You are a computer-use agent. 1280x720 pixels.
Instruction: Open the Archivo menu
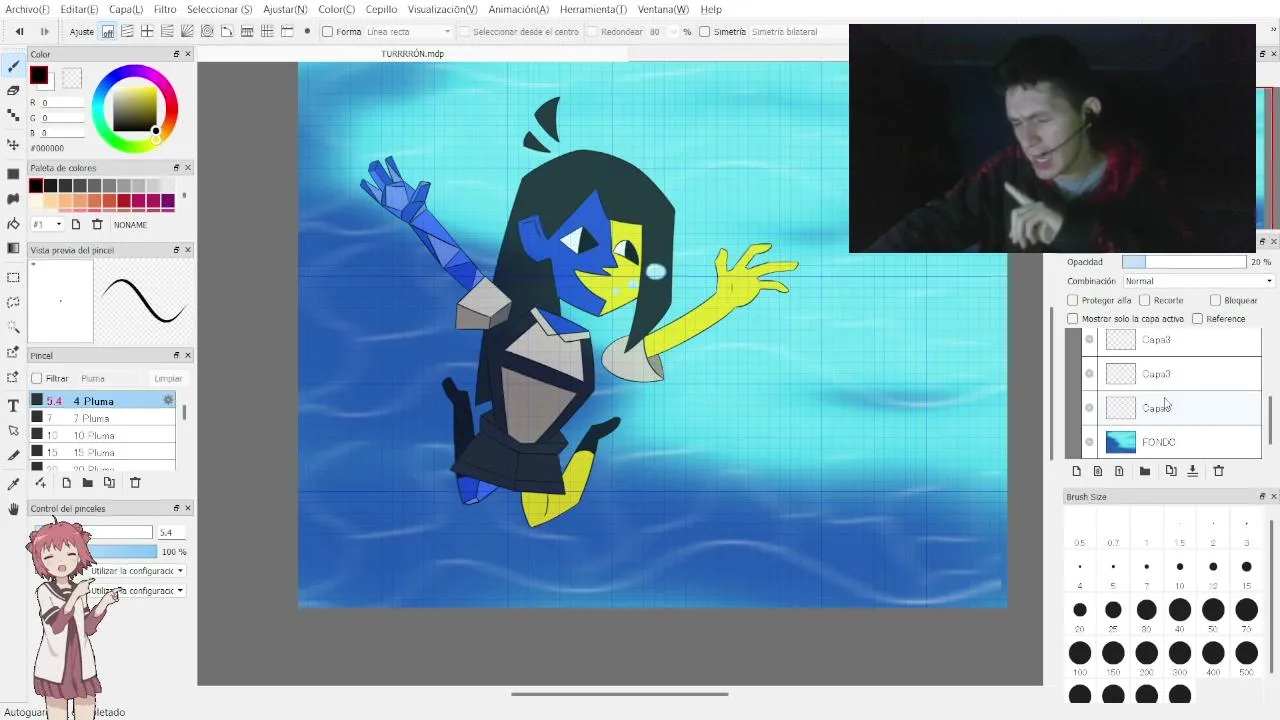pyautogui.click(x=27, y=9)
